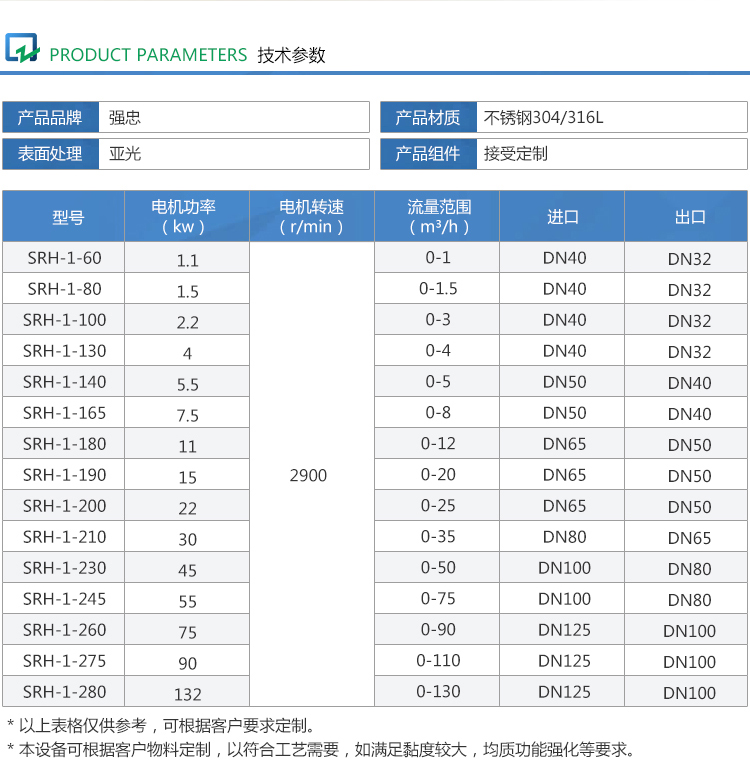Select model cell SRH-1-140
Viewport: 750px width, 769px height.
[64, 382]
